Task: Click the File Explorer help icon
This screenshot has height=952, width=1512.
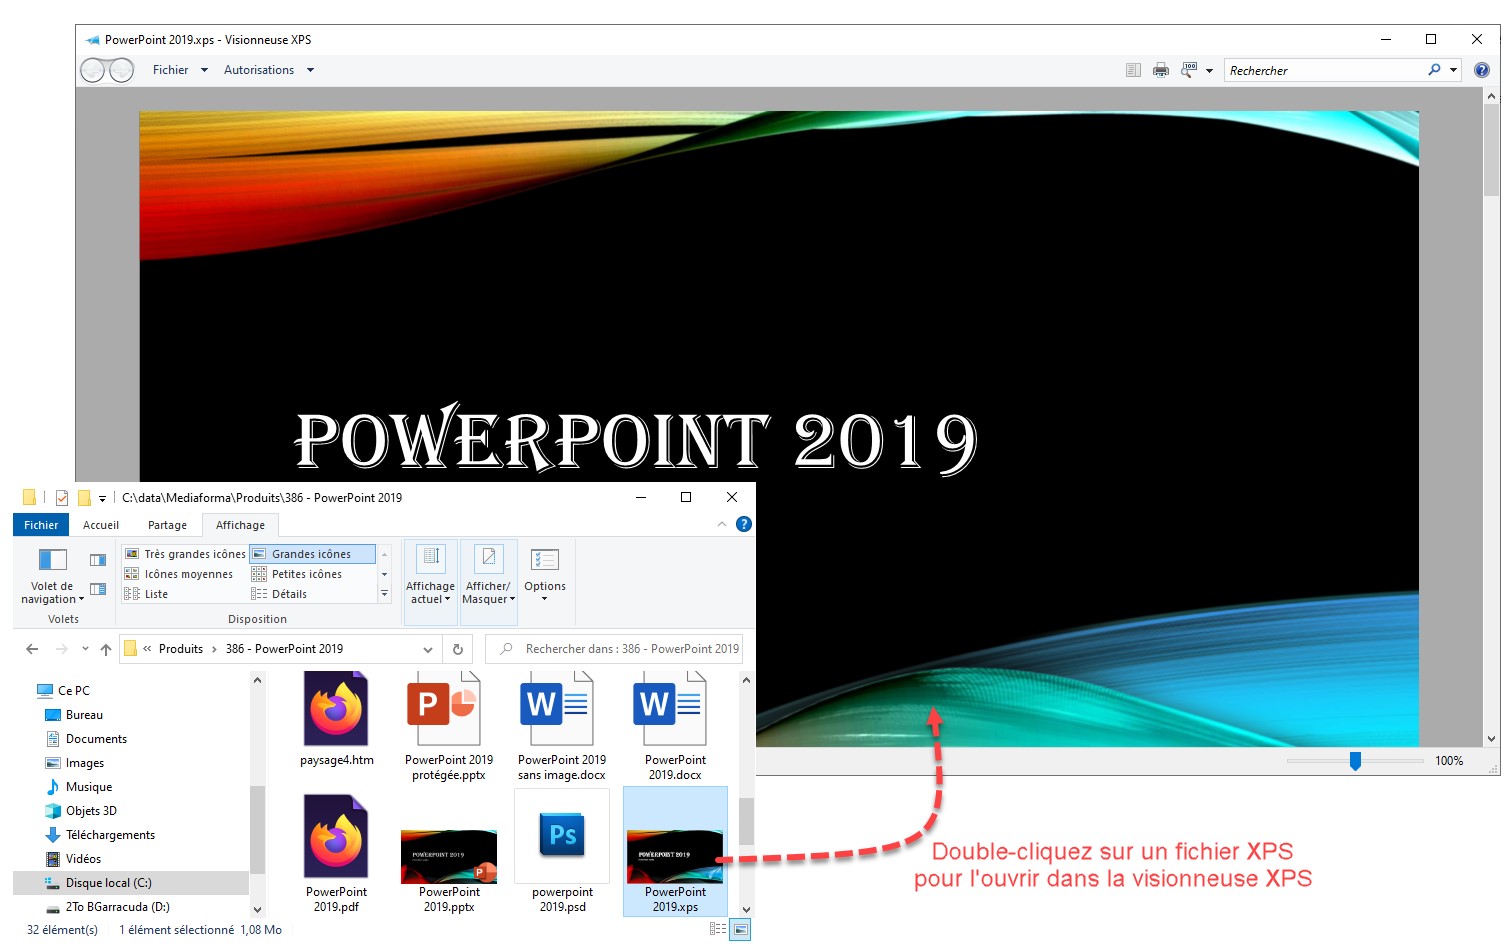Action: point(743,524)
